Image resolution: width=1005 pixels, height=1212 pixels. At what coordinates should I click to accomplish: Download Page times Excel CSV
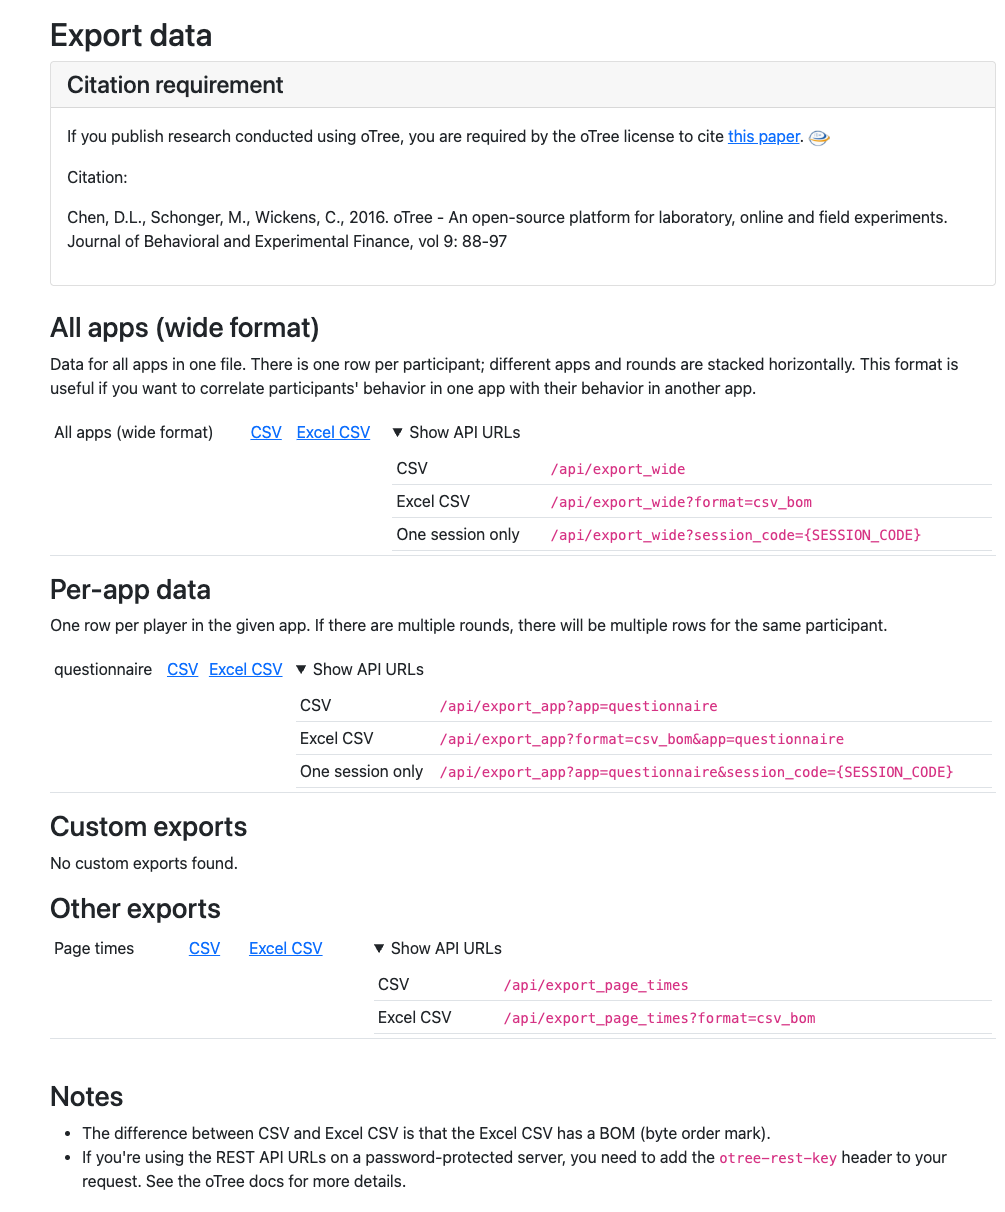click(286, 949)
